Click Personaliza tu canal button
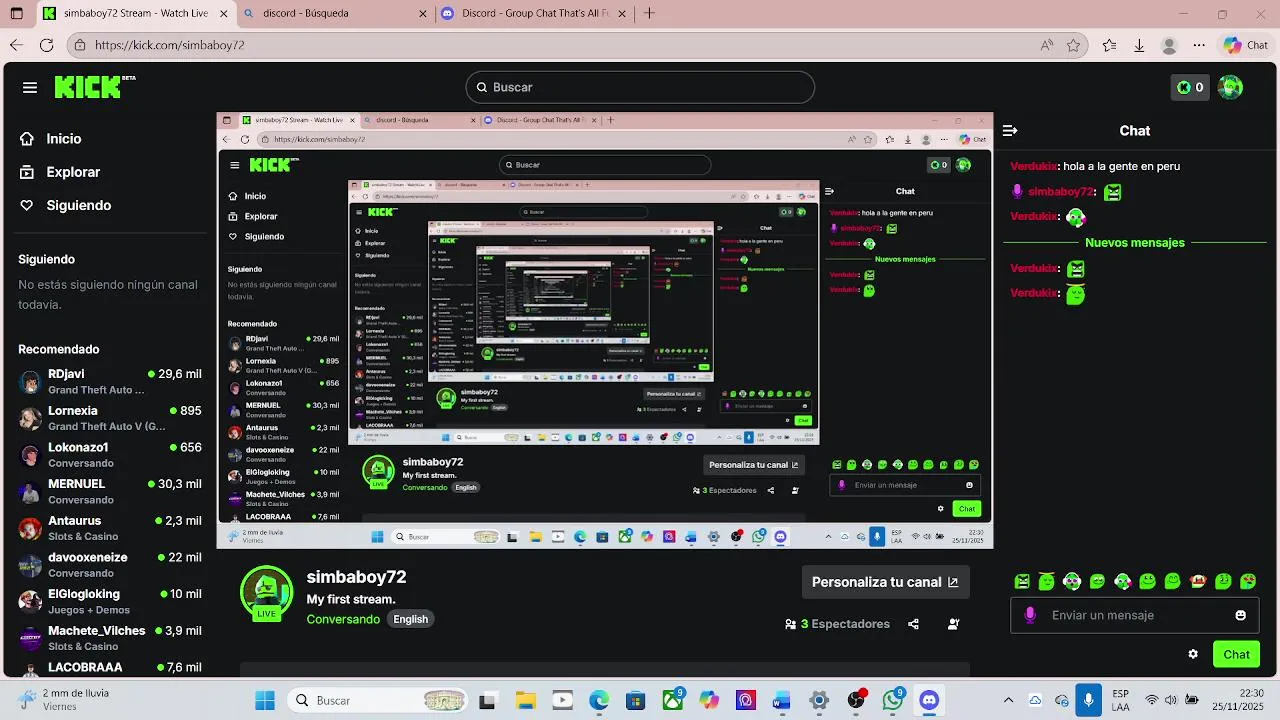This screenshot has height=720, width=1280. [x=885, y=582]
